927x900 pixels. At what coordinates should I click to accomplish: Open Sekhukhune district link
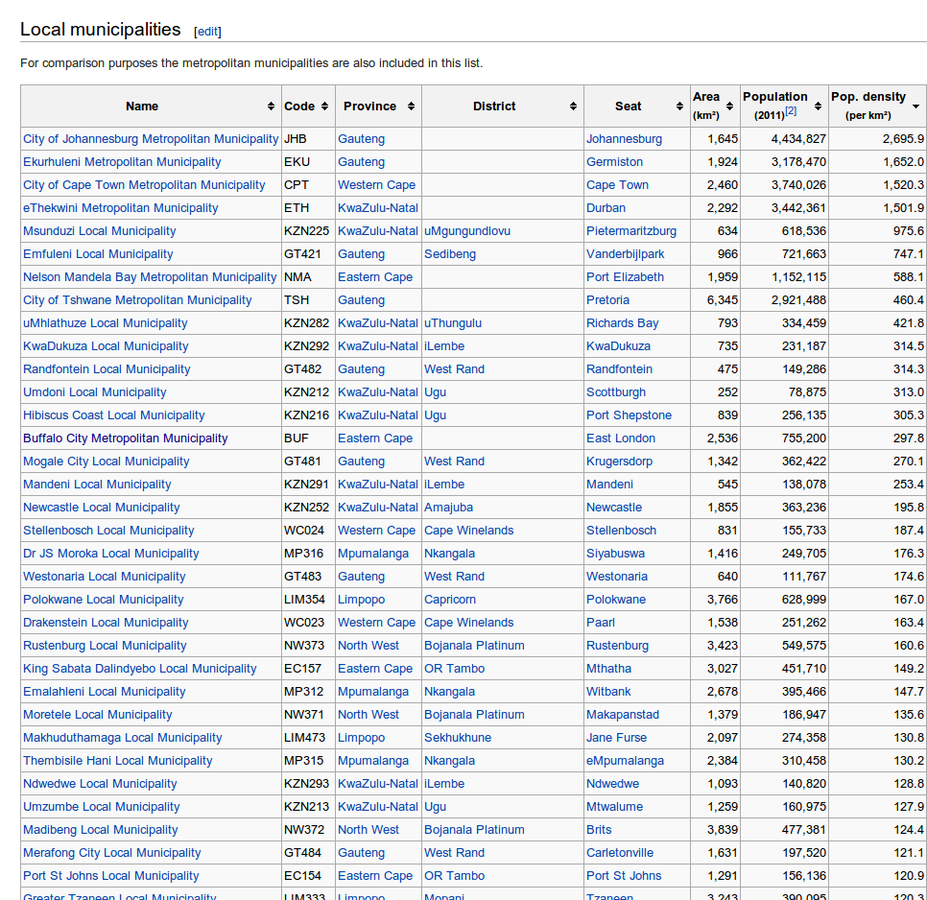458,739
